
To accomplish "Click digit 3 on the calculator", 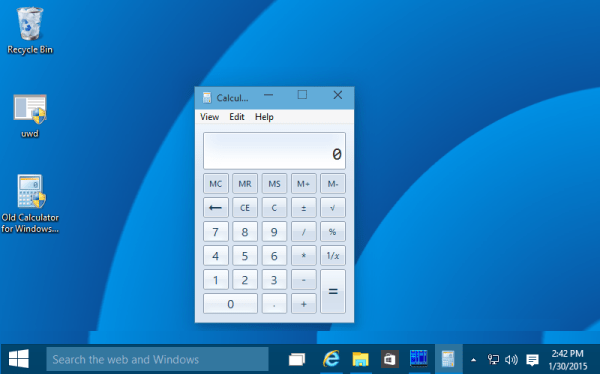I will point(274,280).
